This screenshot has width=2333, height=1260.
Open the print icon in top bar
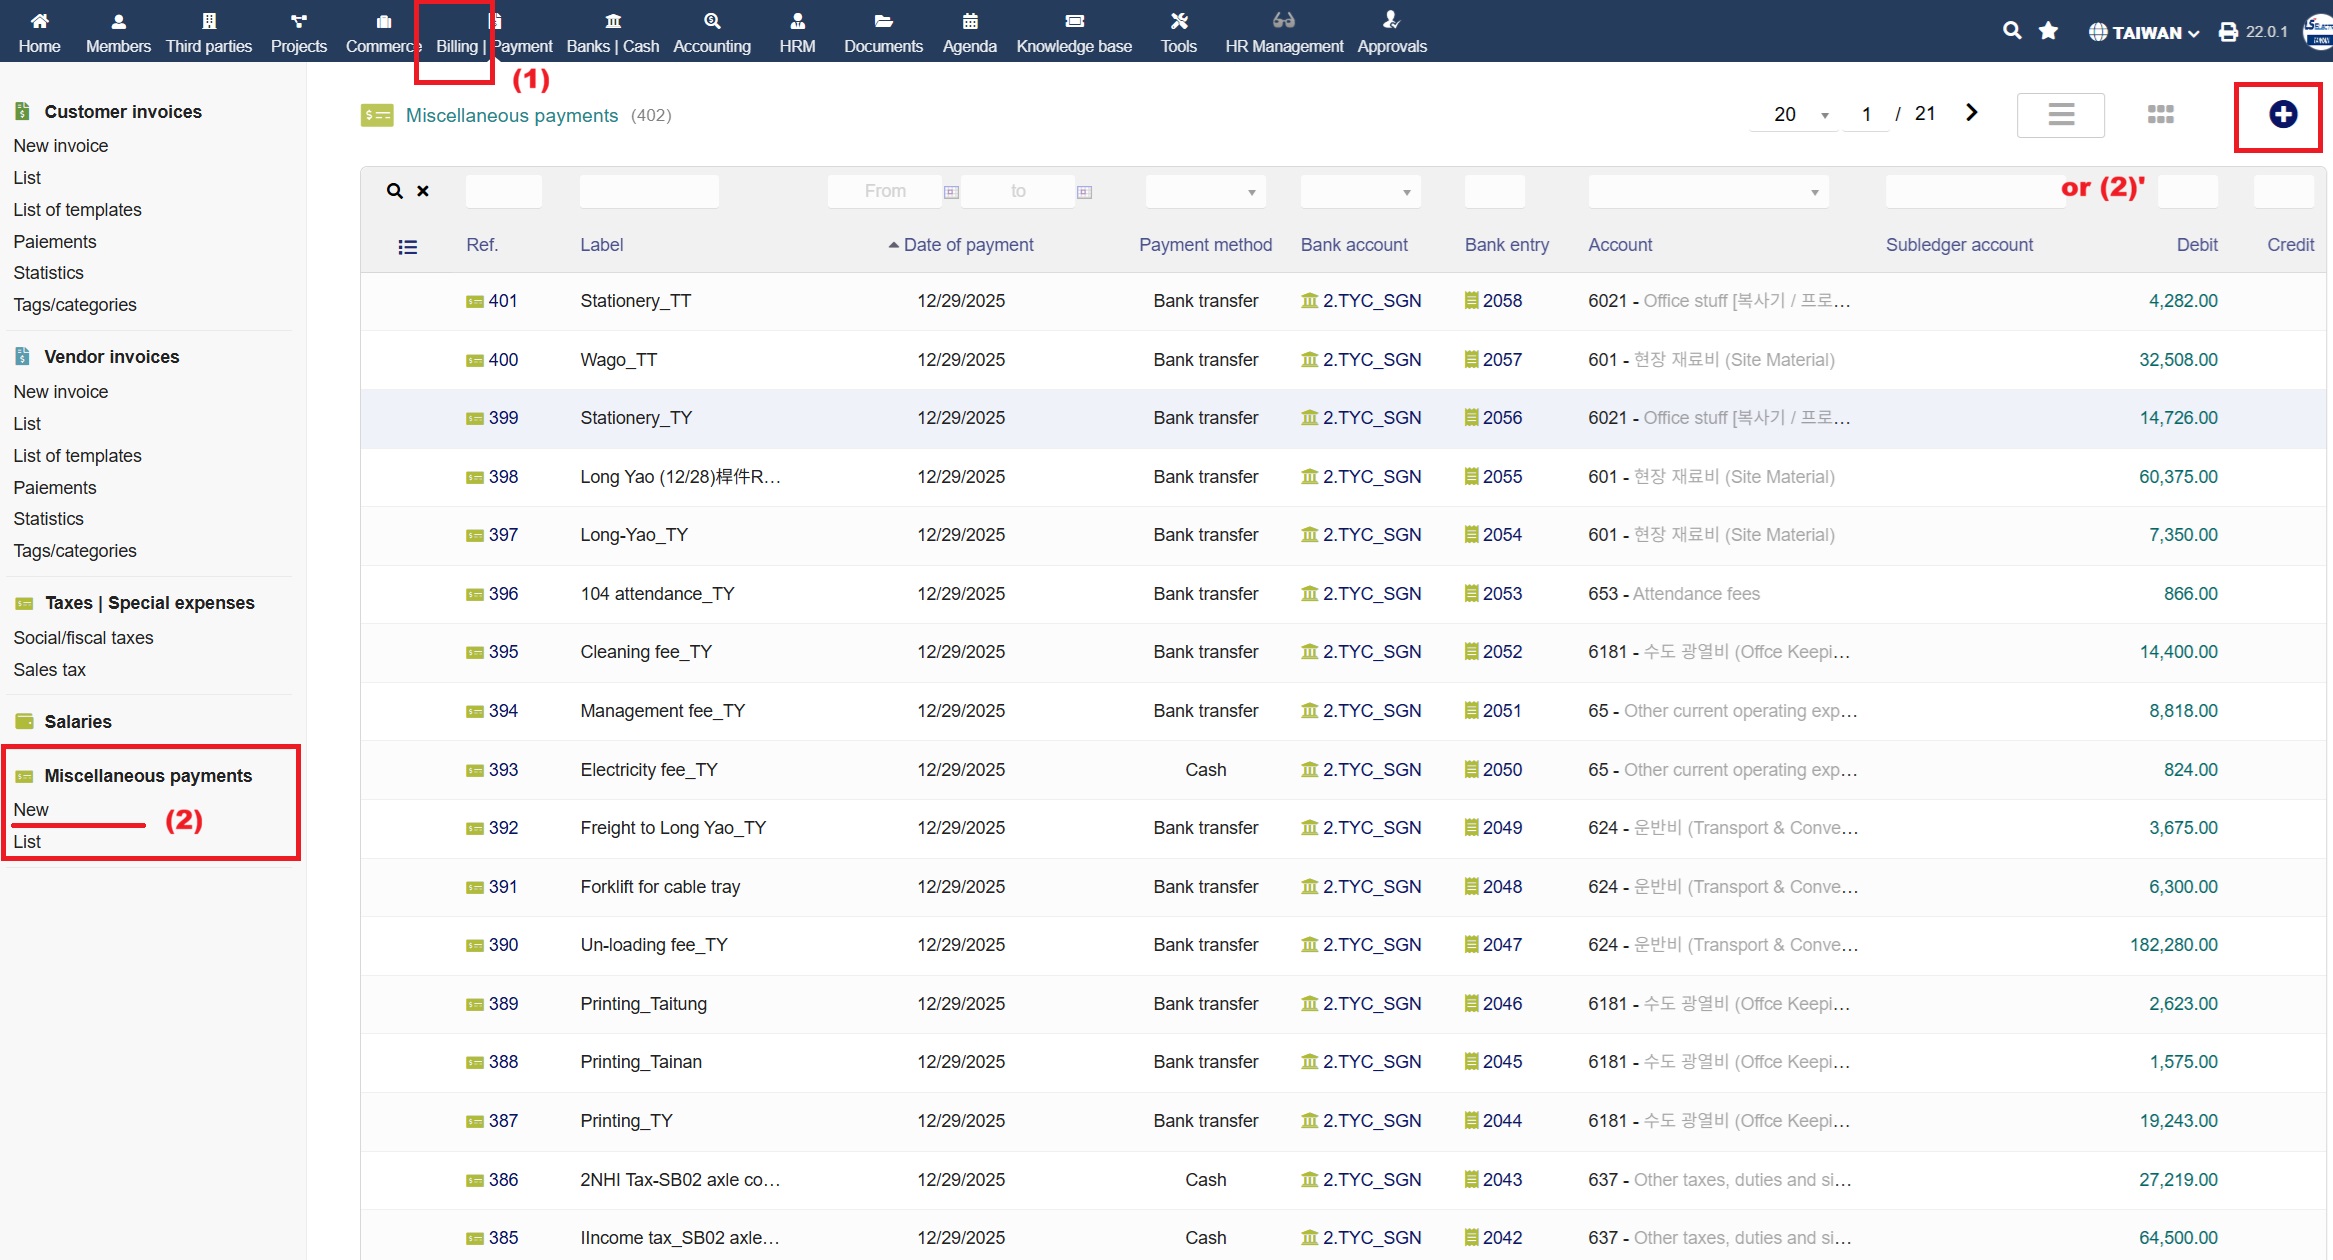click(2228, 32)
